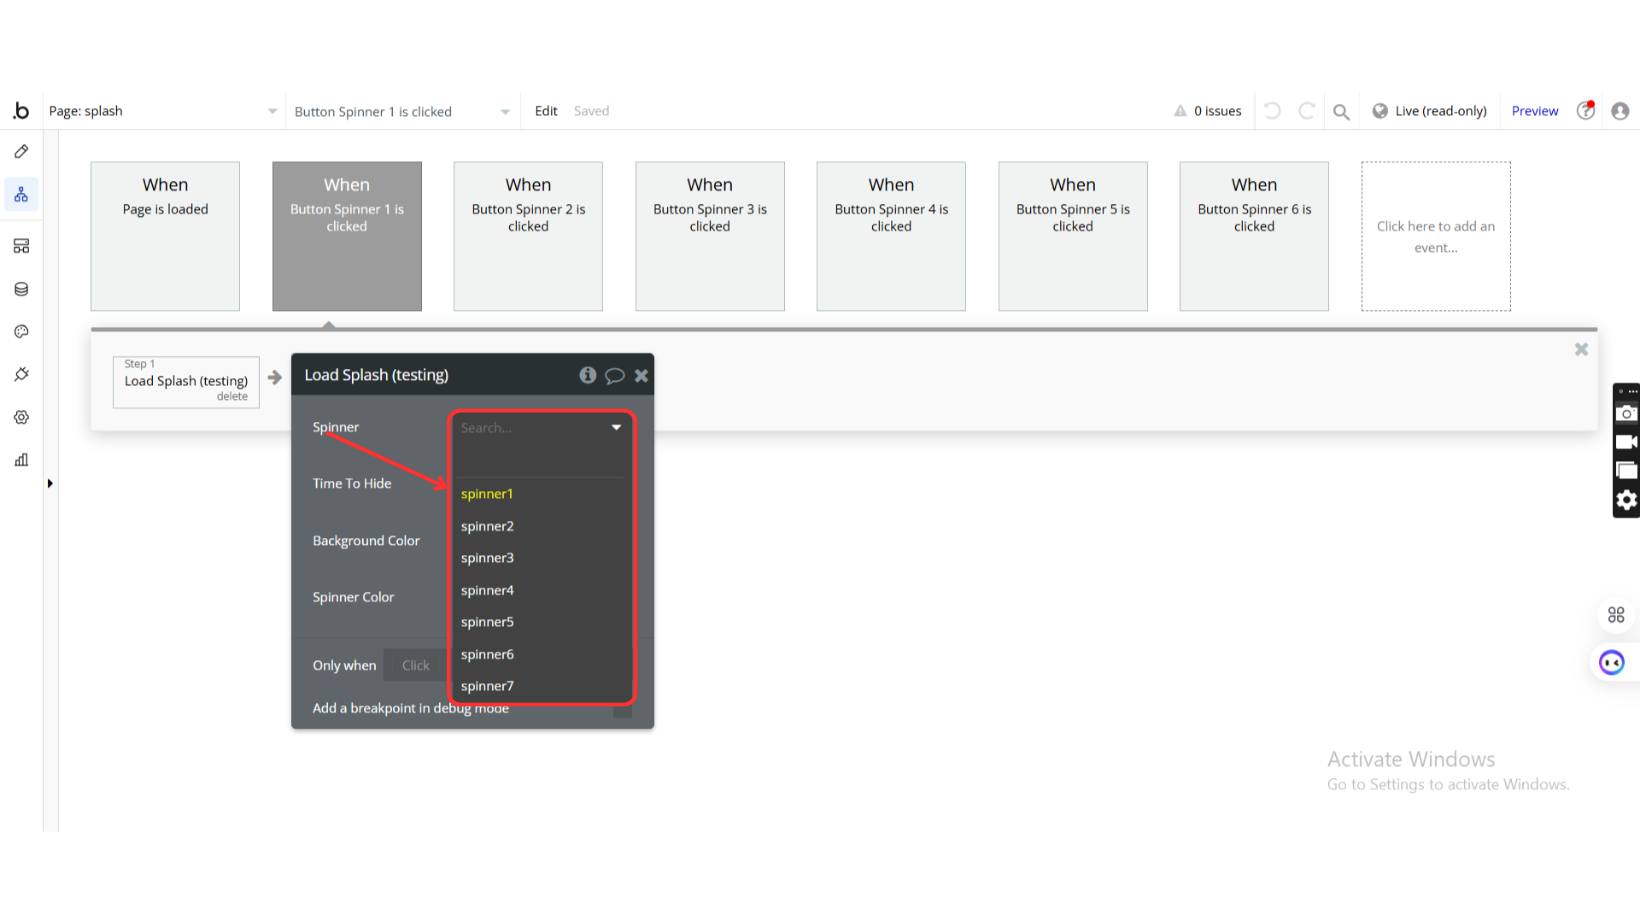Select the Button Spinner 1 is clicked event
Image resolution: width=1640 pixels, height=924 pixels.
pyautogui.click(x=347, y=236)
